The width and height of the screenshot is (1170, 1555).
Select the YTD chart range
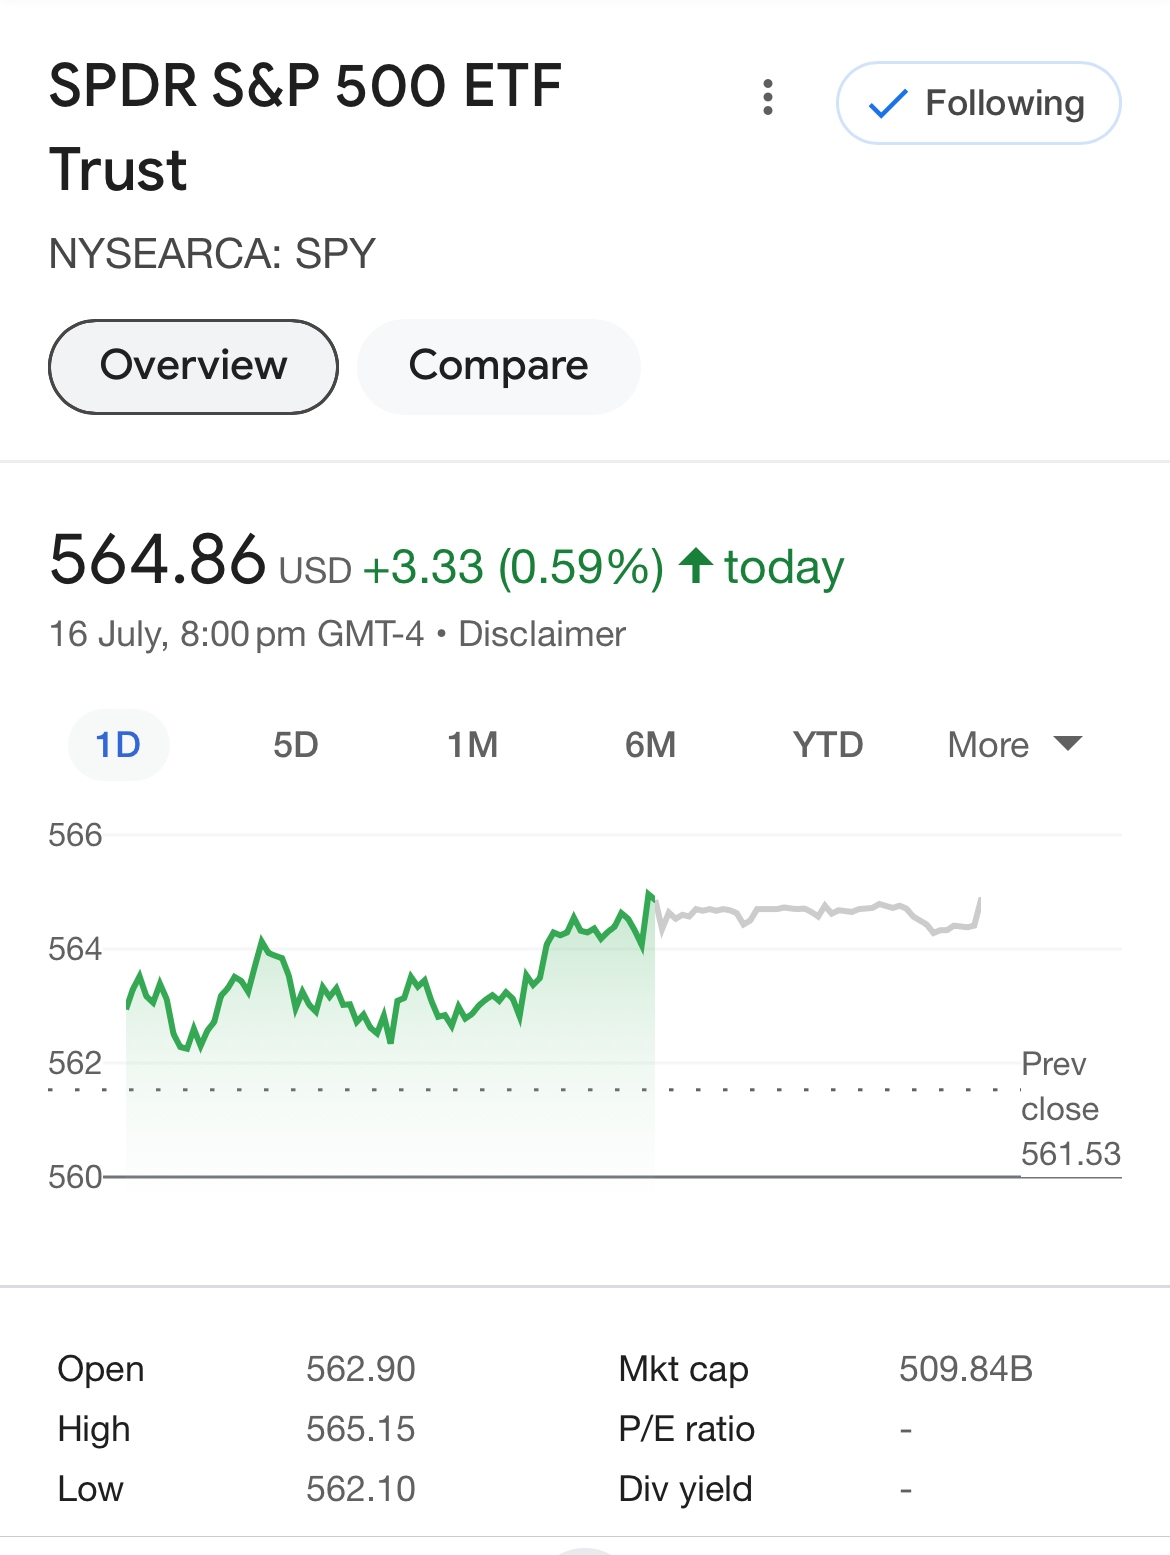click(828, 745)
